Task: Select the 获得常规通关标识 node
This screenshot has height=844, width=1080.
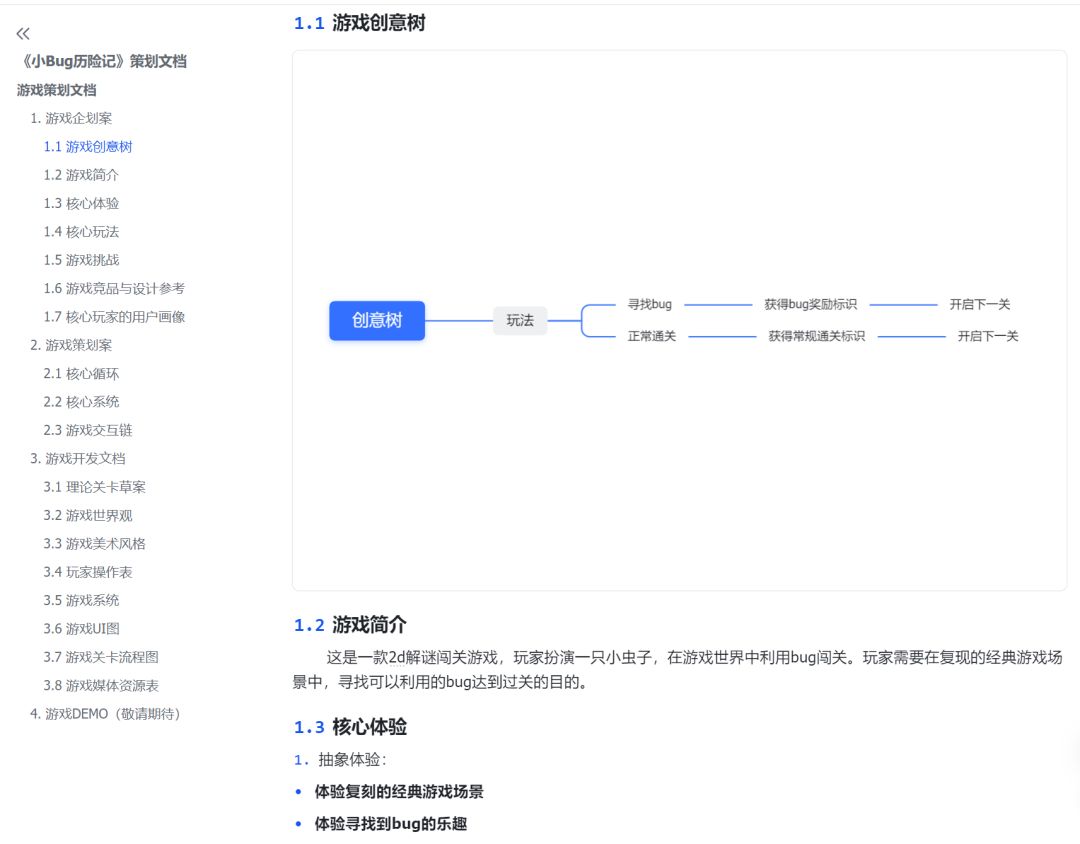Action: click(816, 336)
